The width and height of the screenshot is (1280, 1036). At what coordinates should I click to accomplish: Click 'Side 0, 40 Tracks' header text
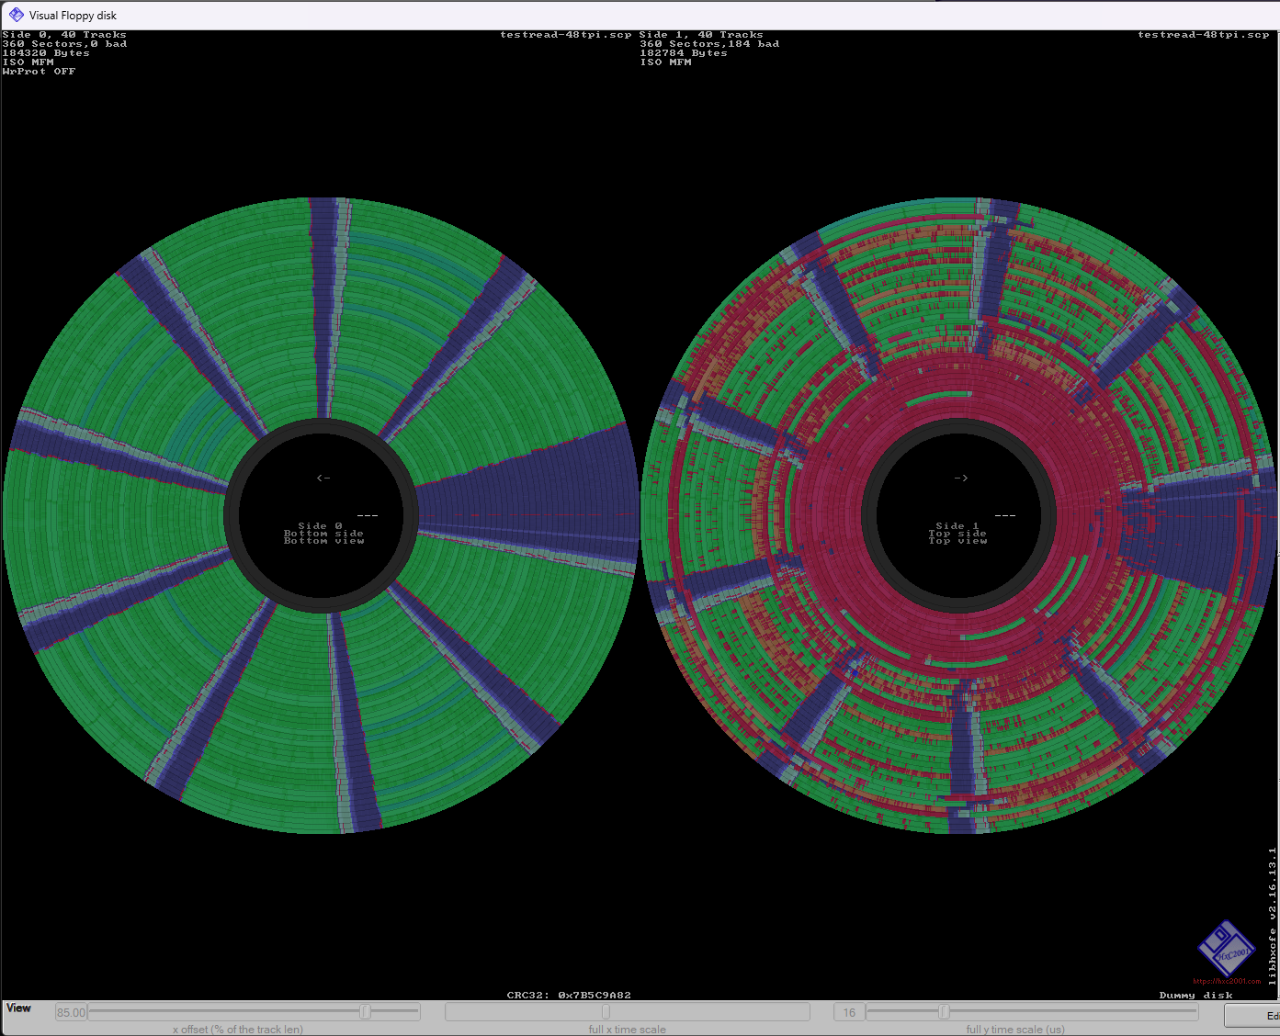pos(64,35)
